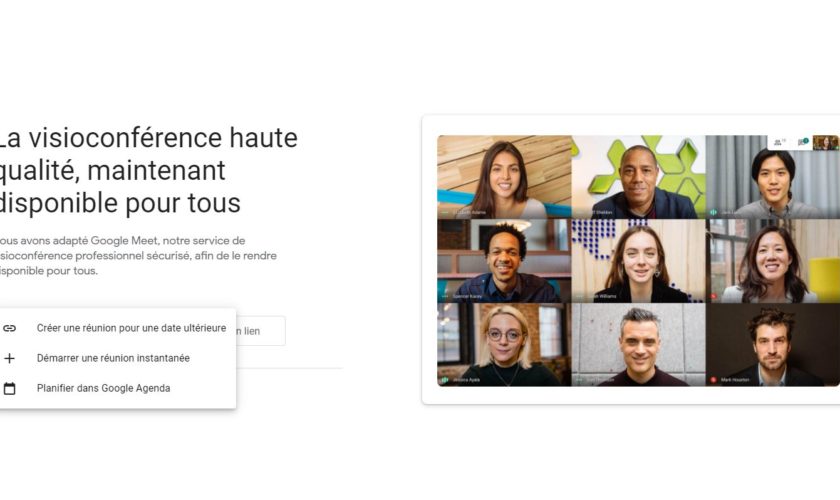Click the headline "La visioconférence haute qualité"
The height and width of the screenshot is (500, 840).
(146, 154)
